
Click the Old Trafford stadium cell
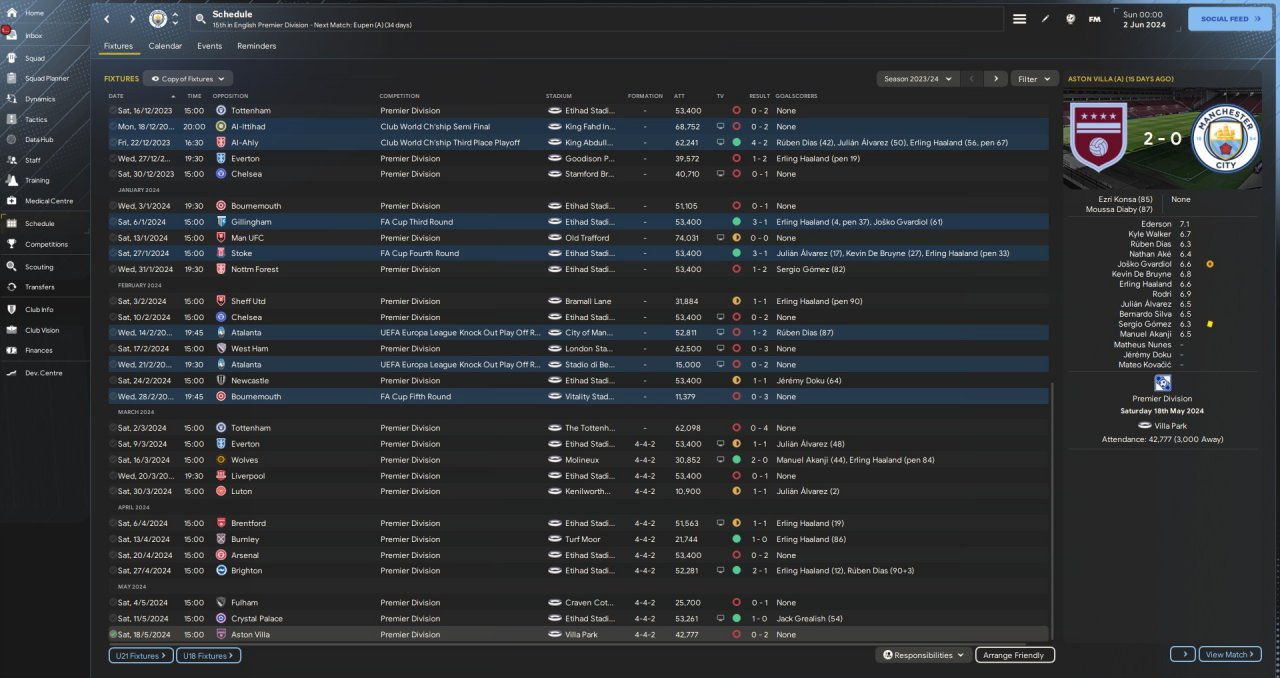click(x=586, y=238)
